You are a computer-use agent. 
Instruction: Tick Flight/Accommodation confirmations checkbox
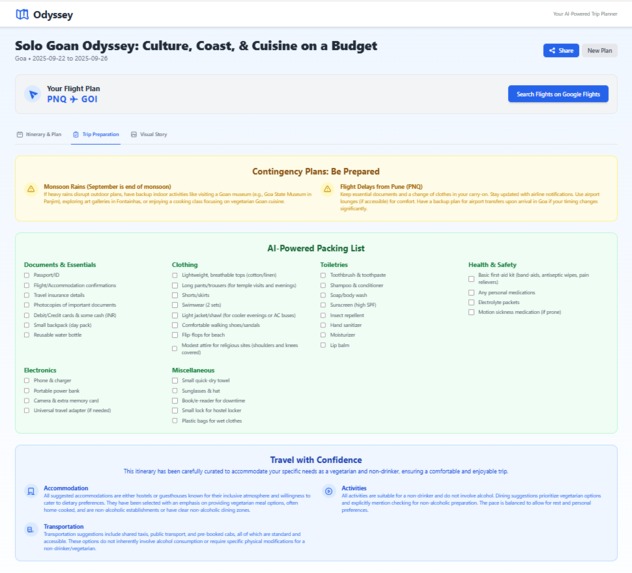pyautogui.click(x=27, y=285)
